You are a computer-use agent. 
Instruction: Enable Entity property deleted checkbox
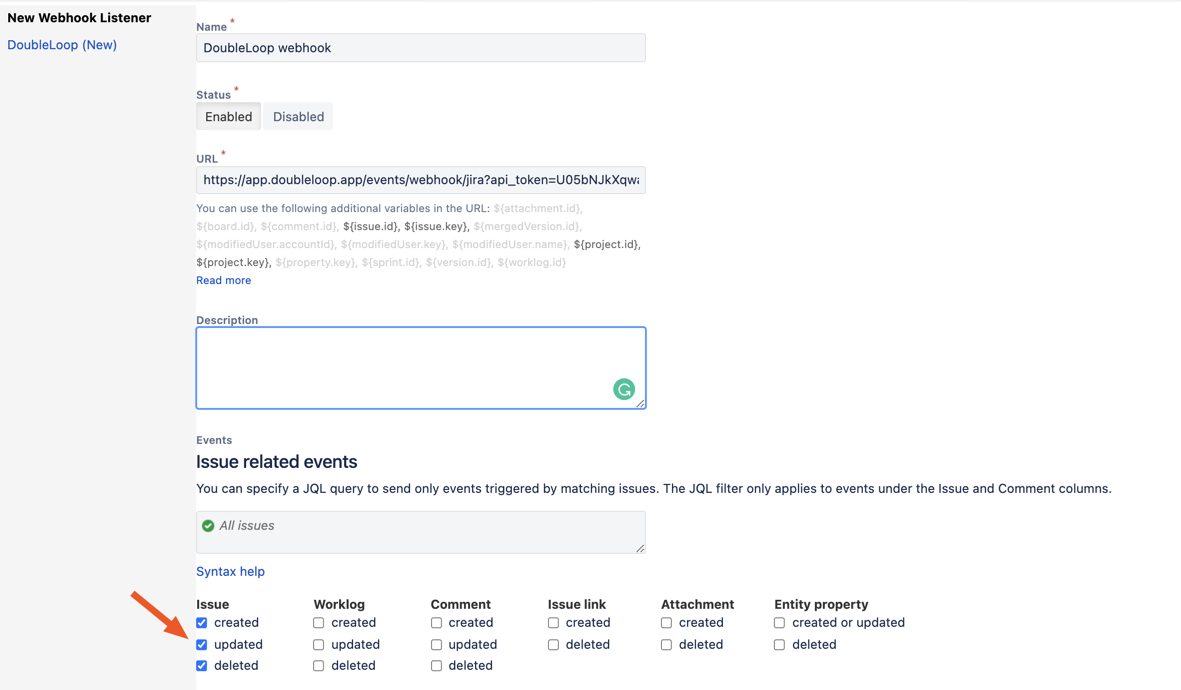click(x=780, y=645)
